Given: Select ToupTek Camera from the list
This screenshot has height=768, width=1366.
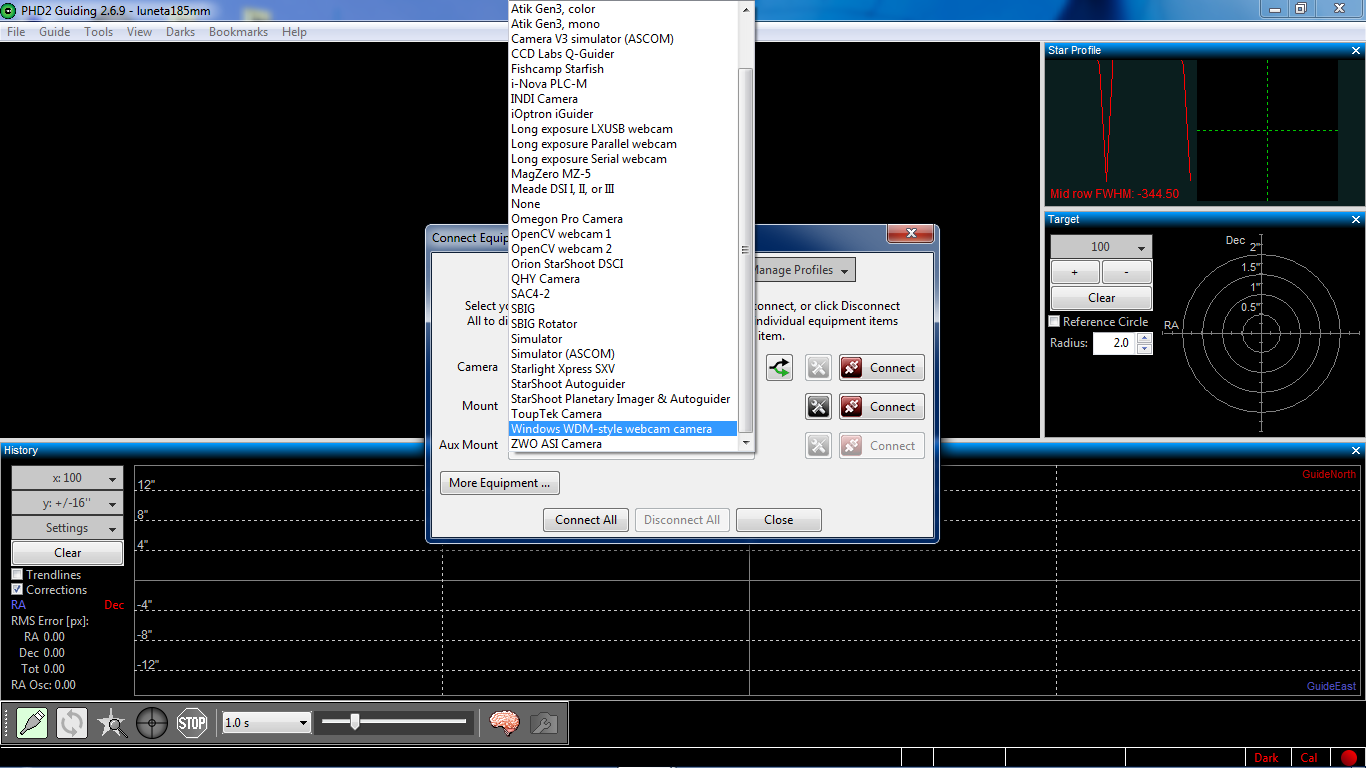Looking at the screenshot, I should coord(623,414).
